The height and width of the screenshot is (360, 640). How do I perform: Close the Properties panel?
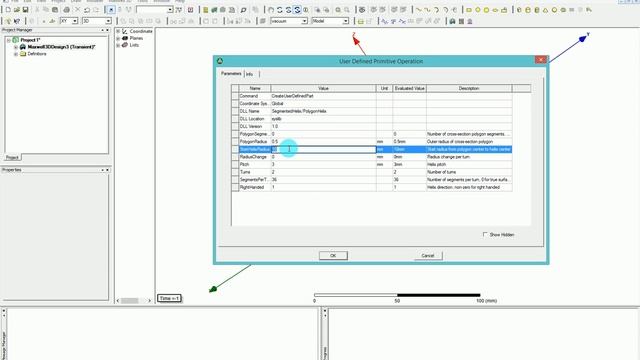pos(107,170)
